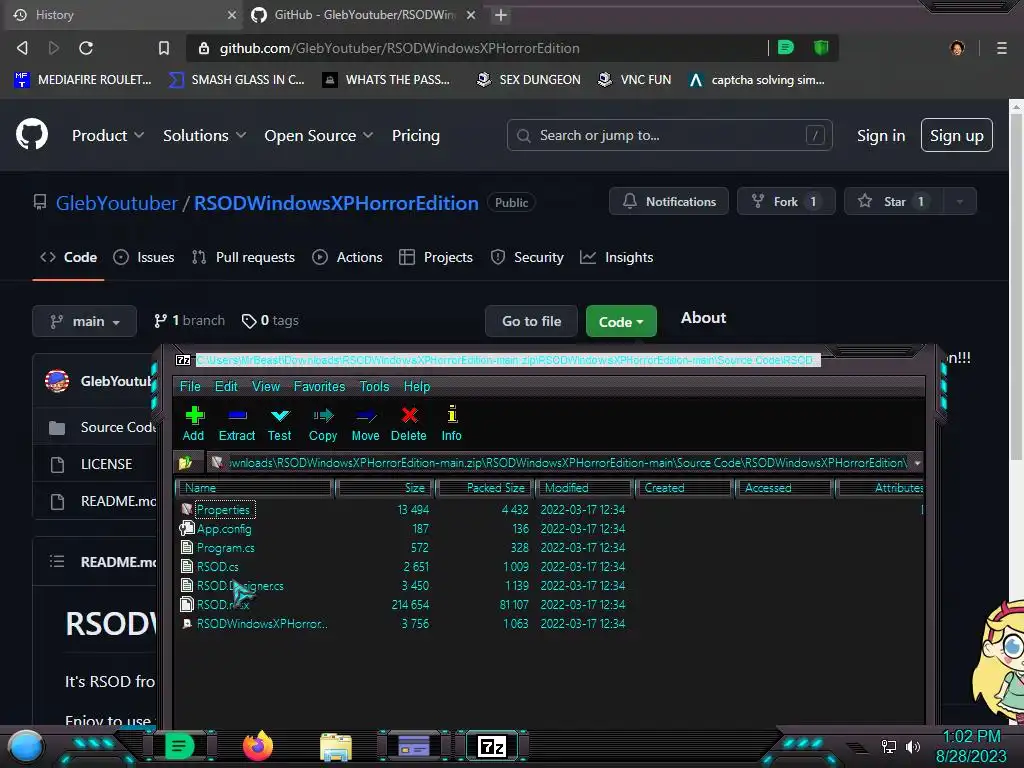Click the Start orb button

point(26,747)
